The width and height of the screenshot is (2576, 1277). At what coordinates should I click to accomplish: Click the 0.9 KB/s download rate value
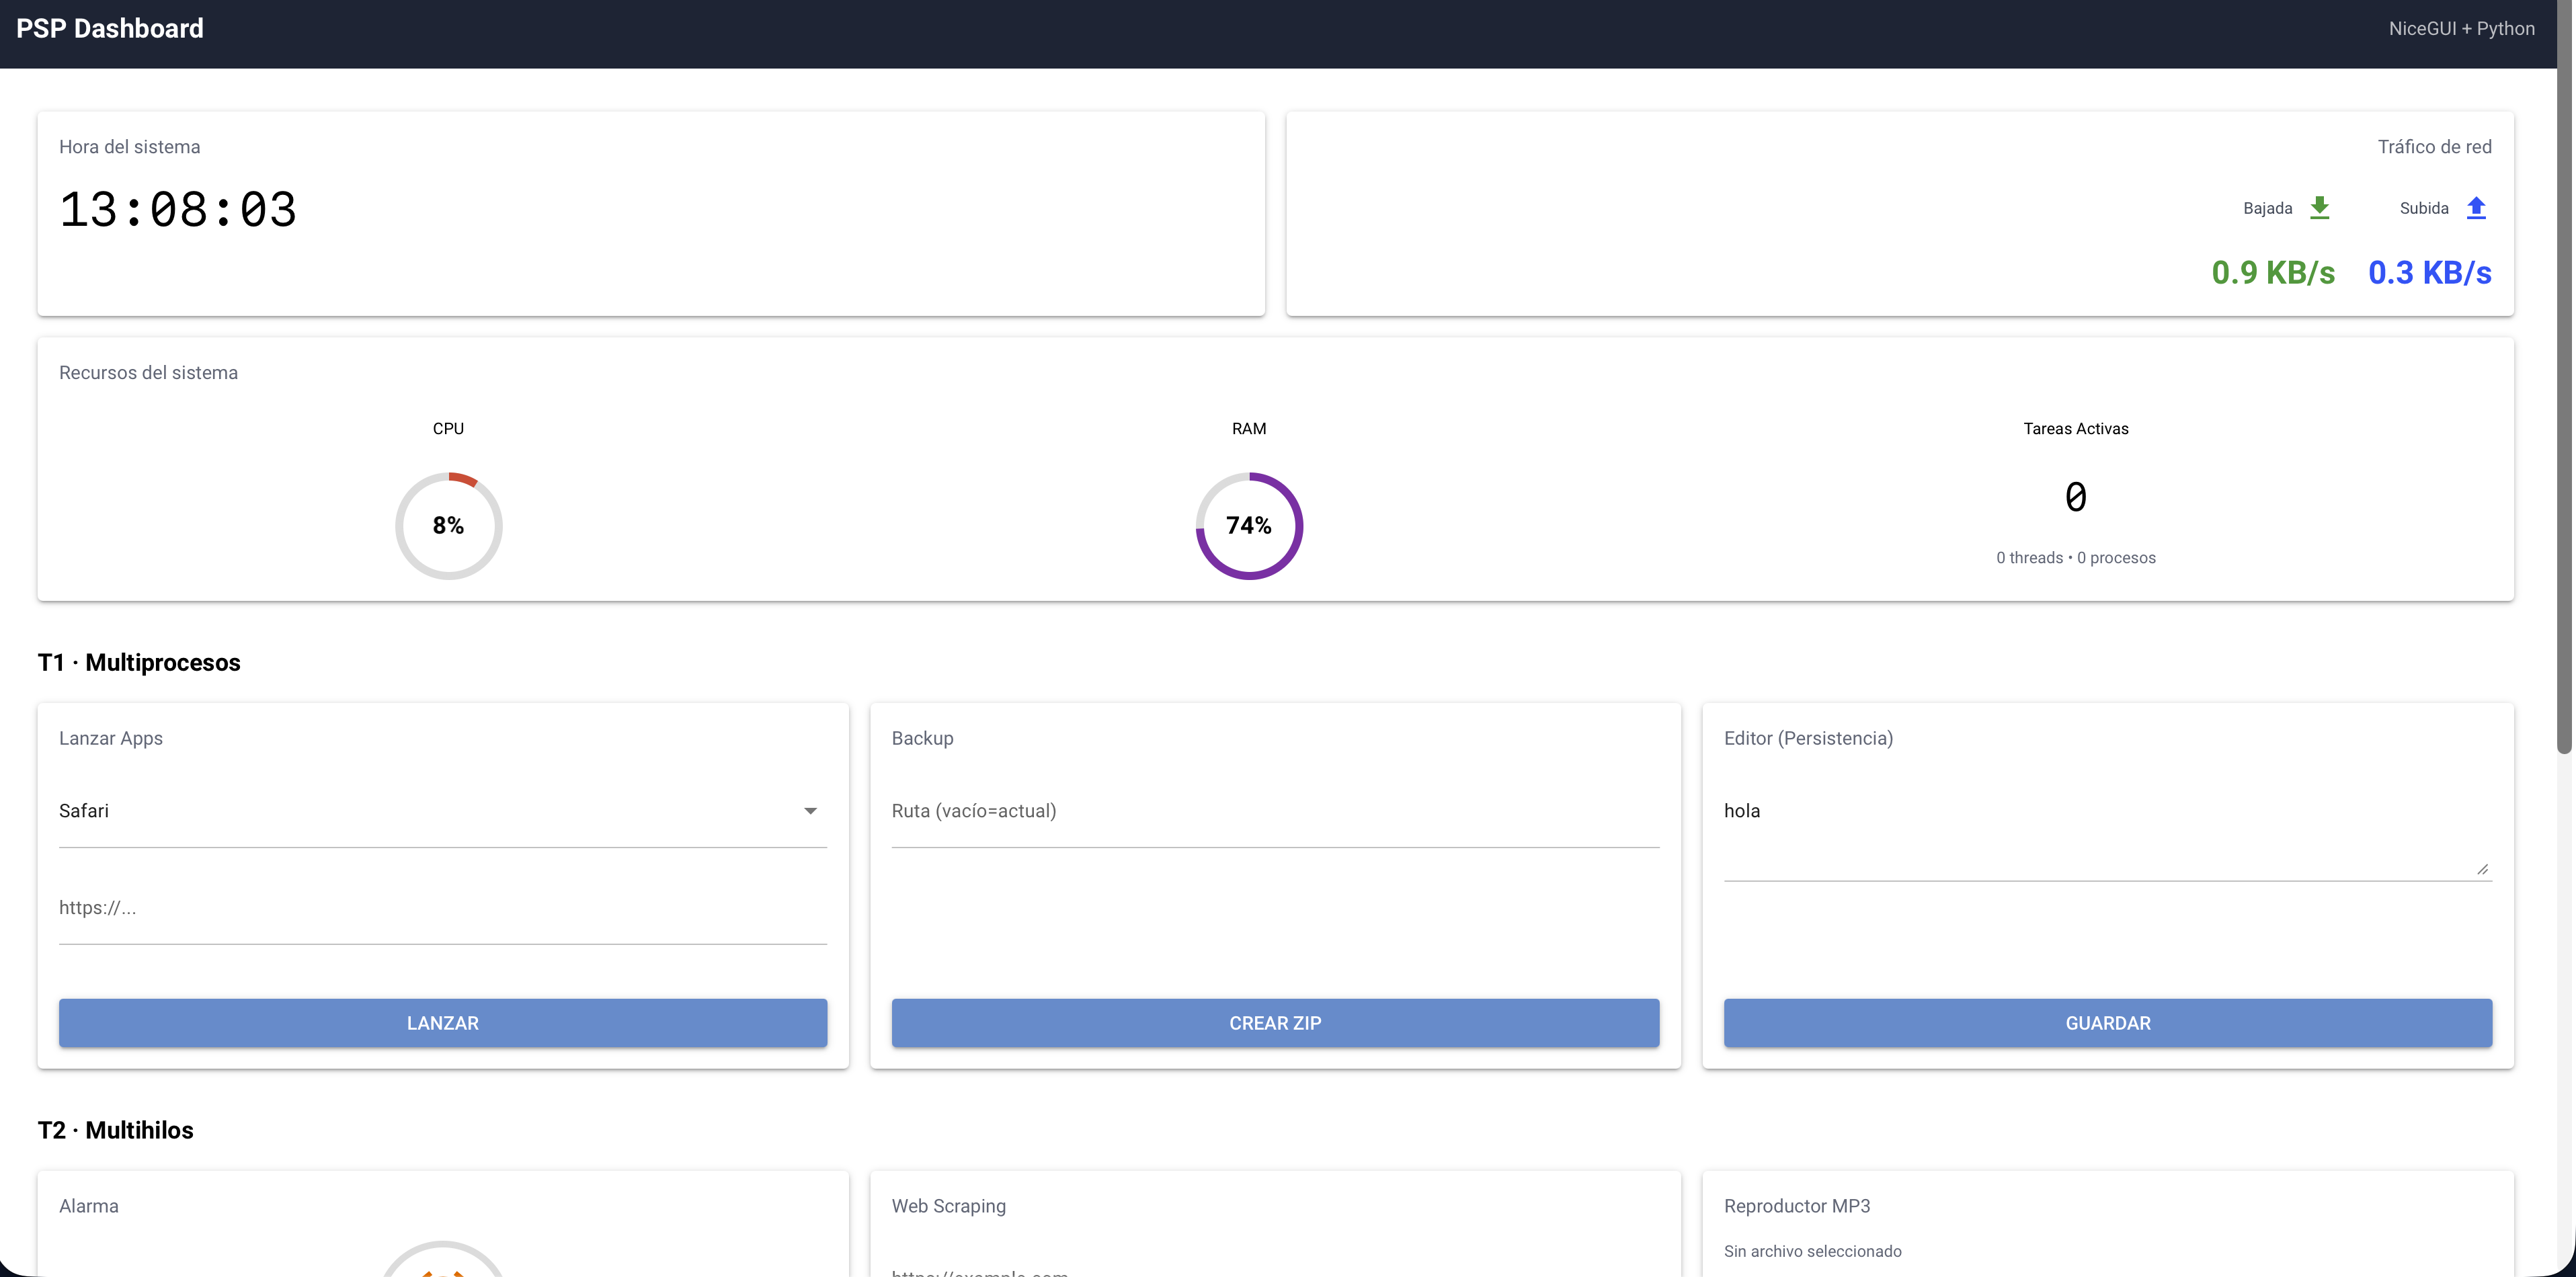2272,272
